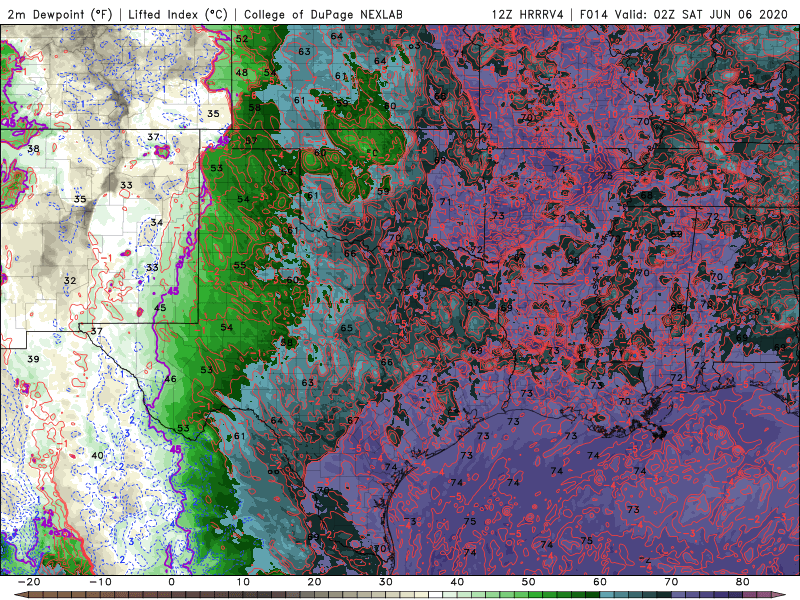Click the "38" dewpoint value on map
800x600 pixels.
33,148
